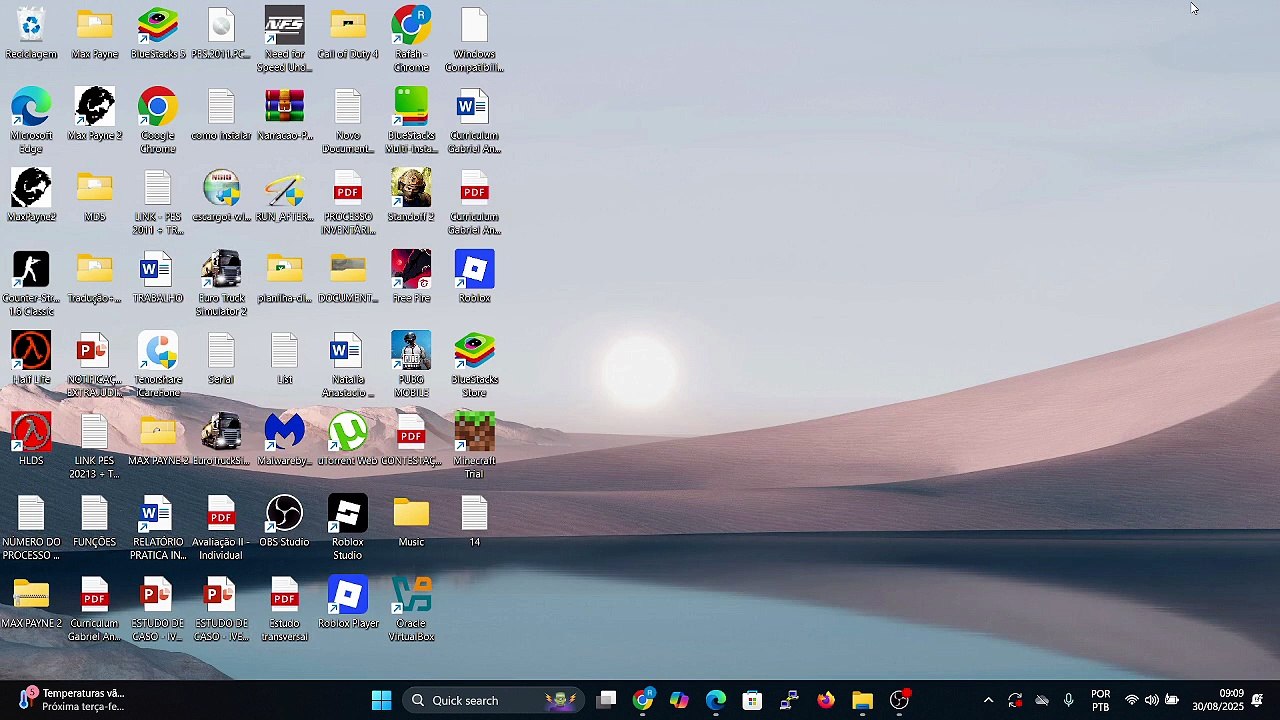
Task: Open the volume tray icon
Action: point(1152,700)
